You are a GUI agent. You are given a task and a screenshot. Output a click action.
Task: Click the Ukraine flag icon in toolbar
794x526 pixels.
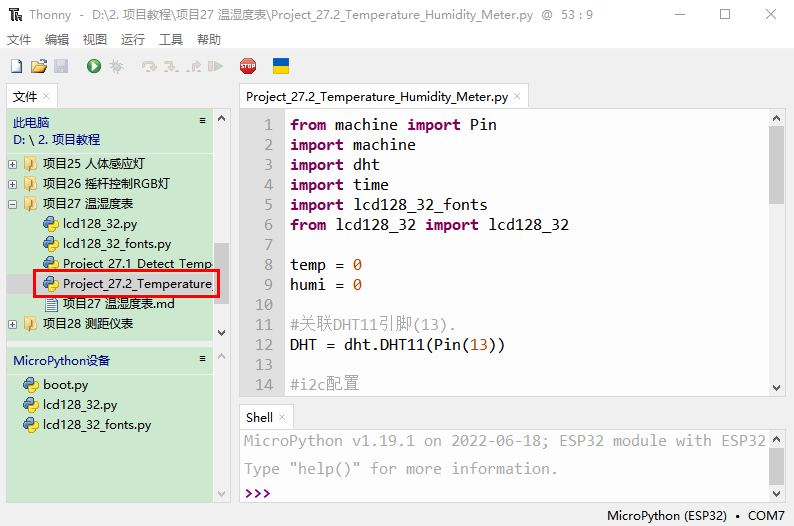[x=281, y=66]
